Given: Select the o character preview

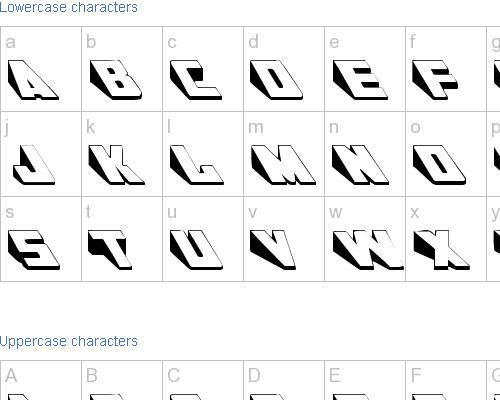Looking at the screenshot, I should click(x=439, y=165).
